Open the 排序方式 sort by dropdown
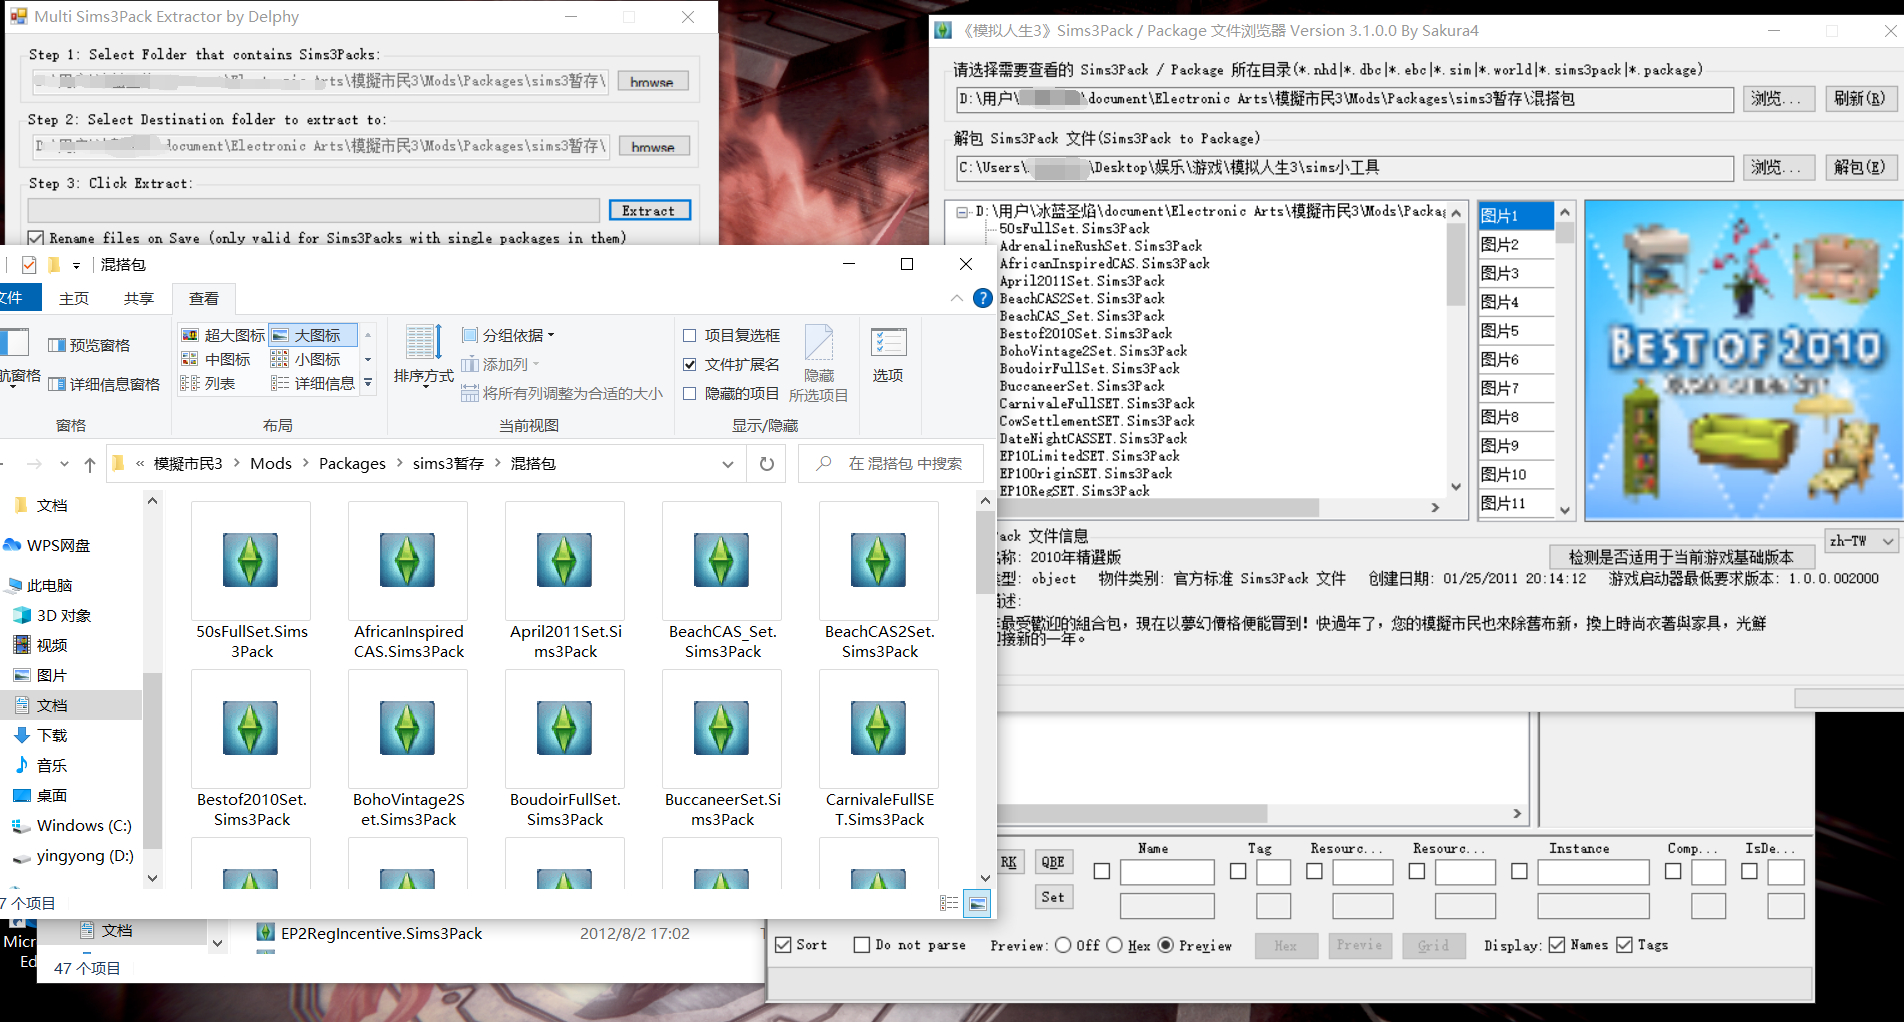1904x1022 pixels. 424,356
